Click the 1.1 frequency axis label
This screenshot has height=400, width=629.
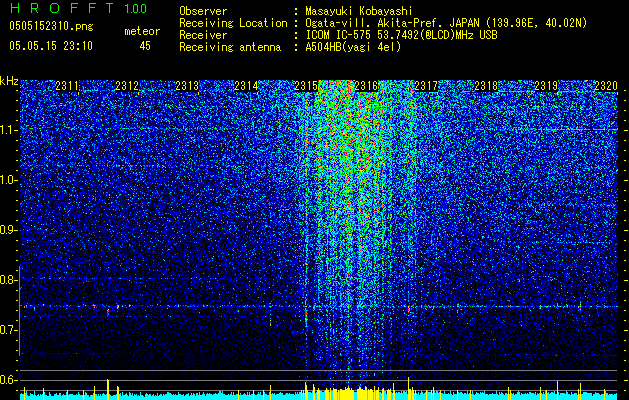pyautogui.click(x=9, y=130)
